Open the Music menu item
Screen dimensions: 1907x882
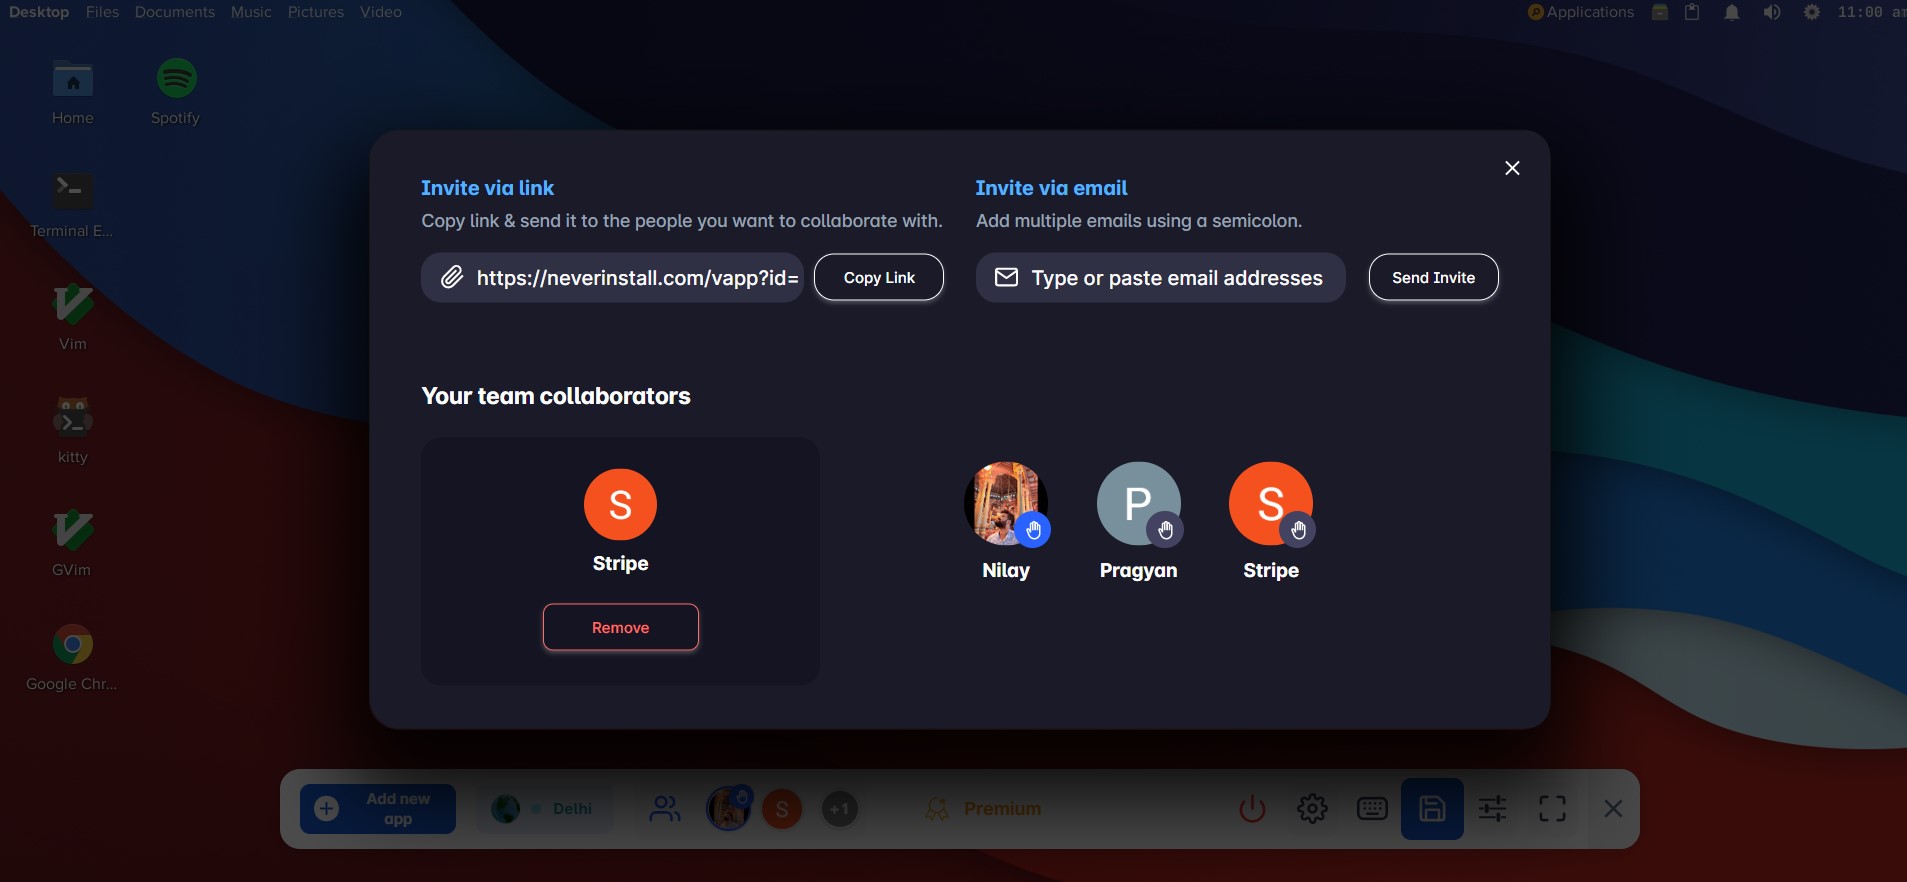tap(251, 12)
